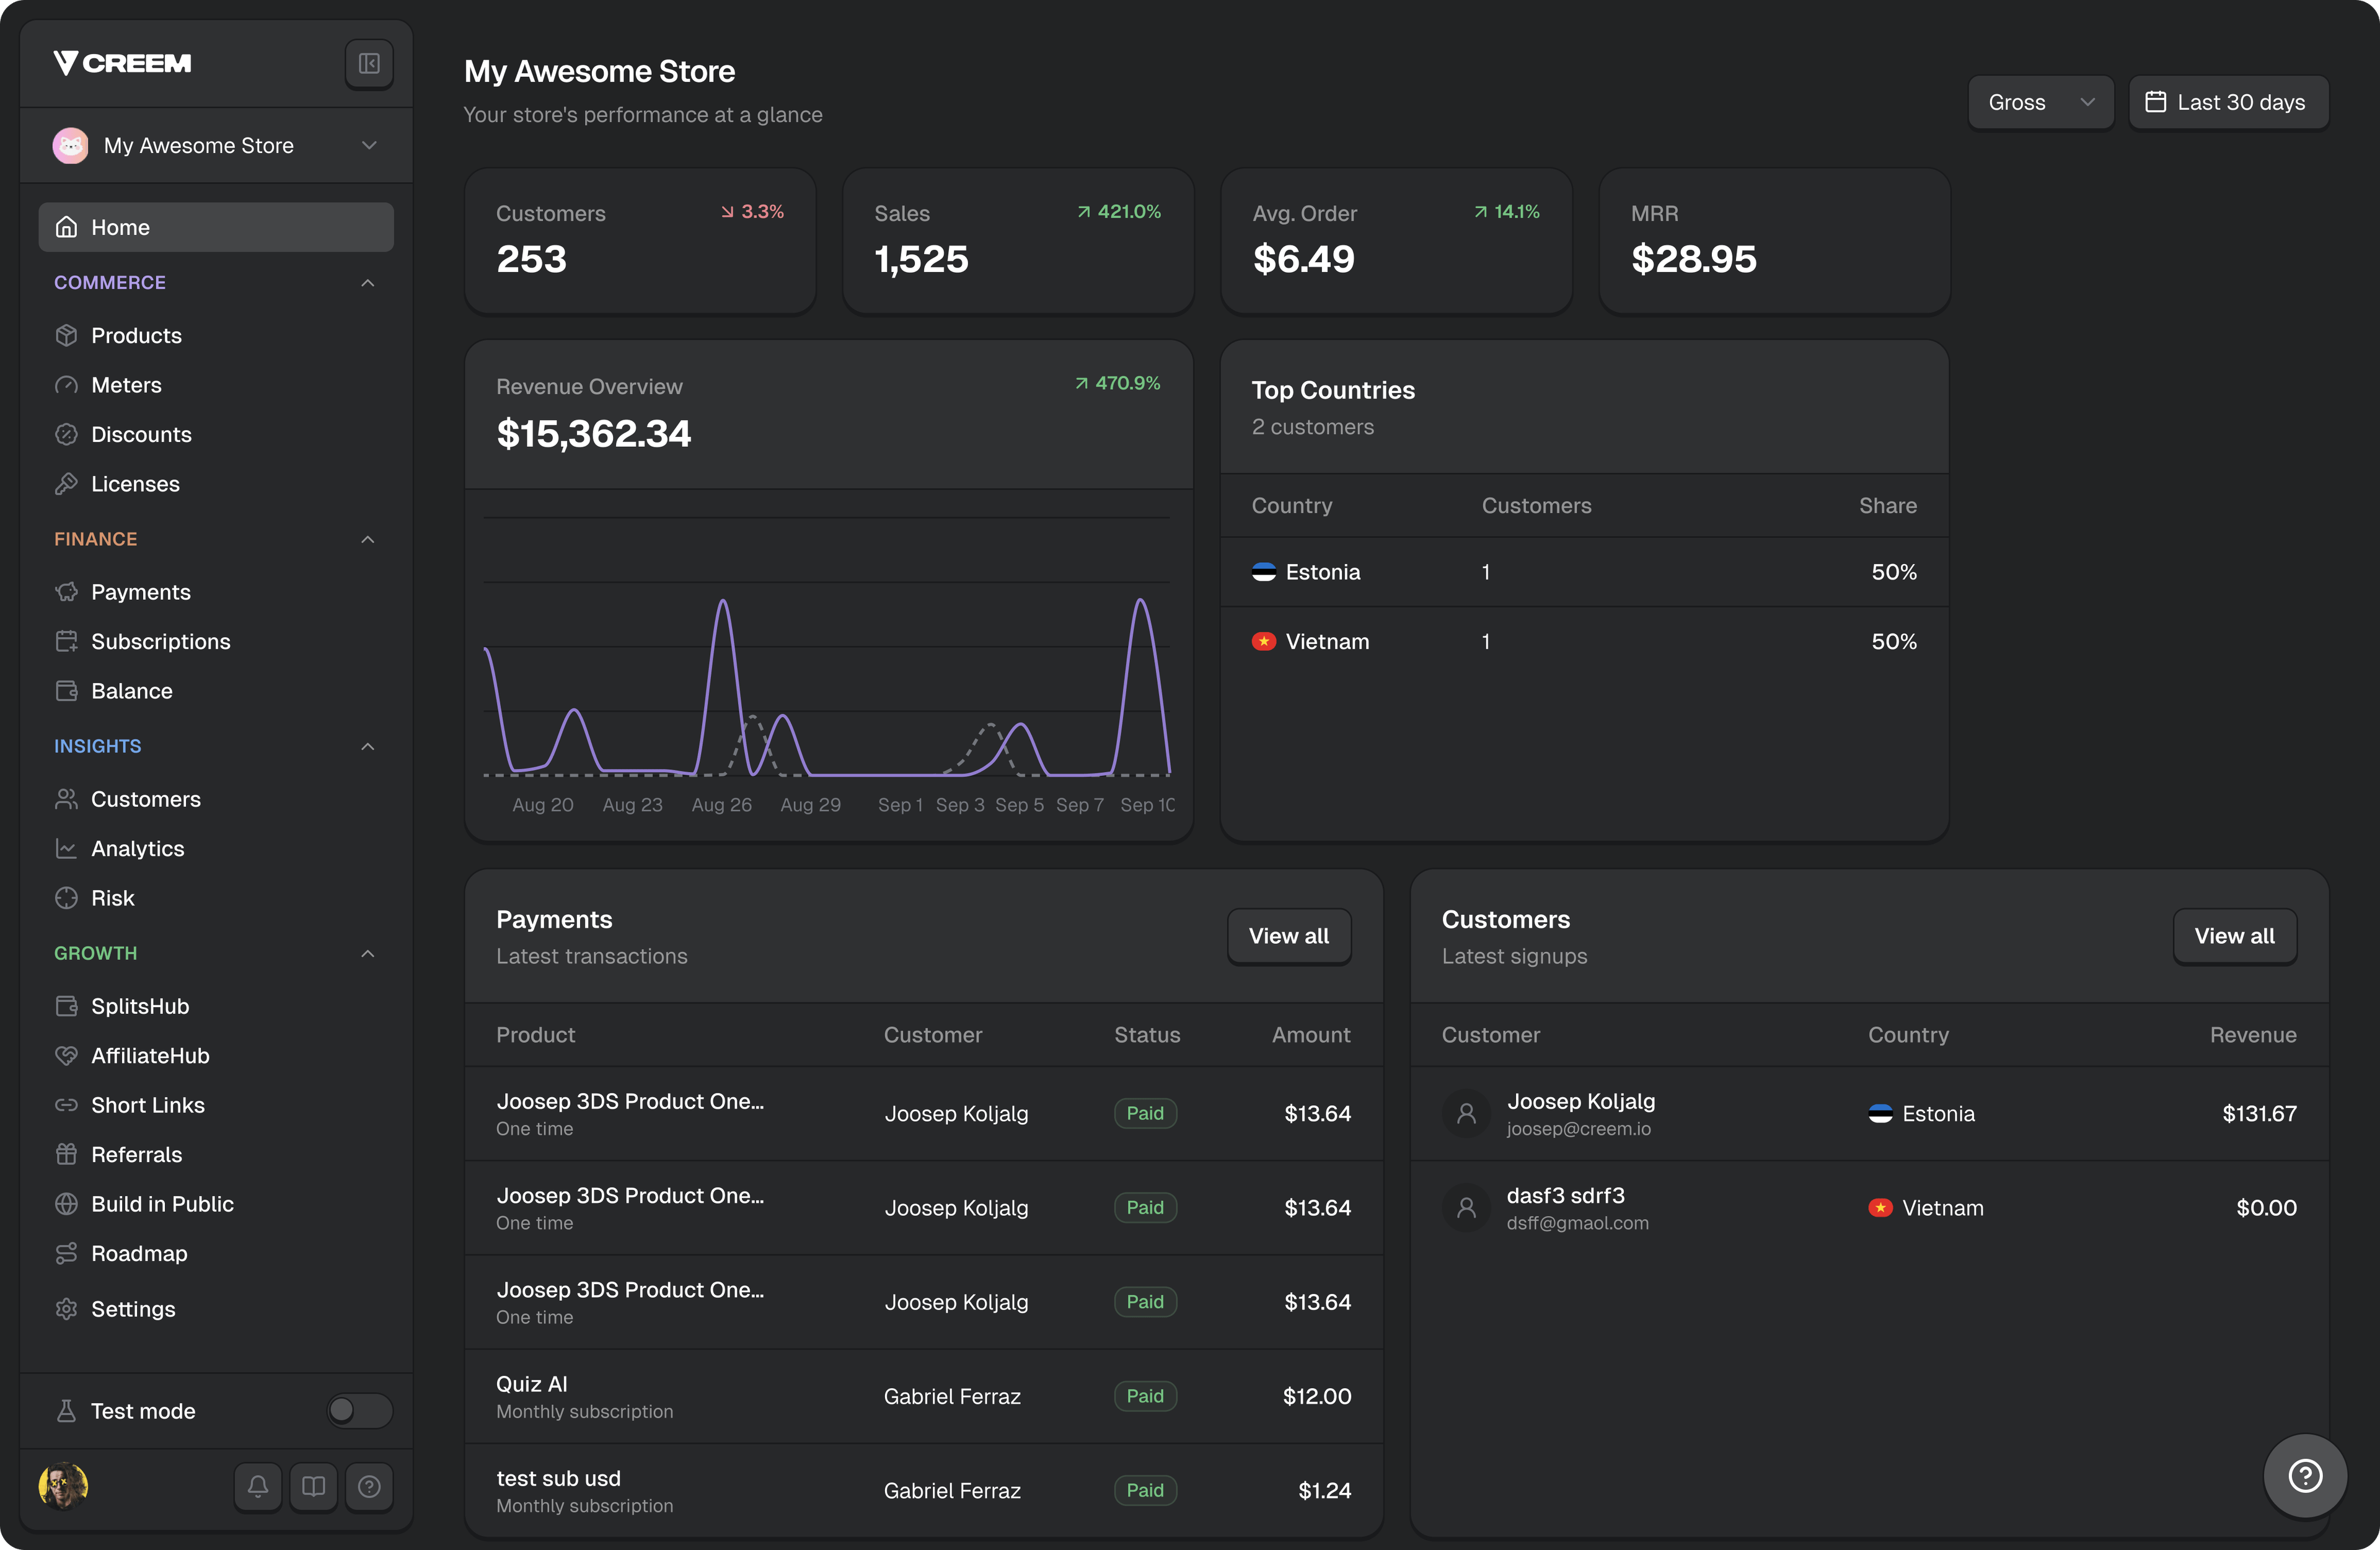Open documentation book icon in sidebar footer

point(314,1486)
